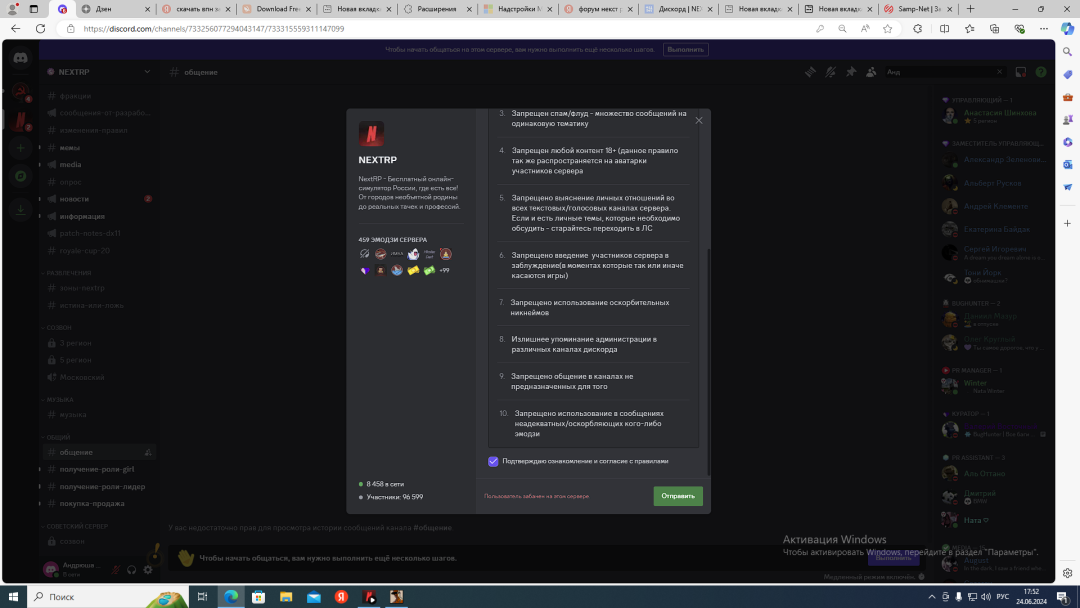Screen dimensions: 1080x608
Task: Switch to the Расширения browser tab
Action: point(437,9)
